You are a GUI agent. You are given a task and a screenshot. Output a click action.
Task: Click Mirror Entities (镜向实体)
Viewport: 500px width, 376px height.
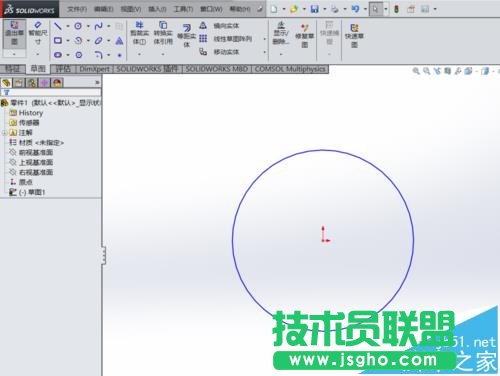[x=220, y=26]
